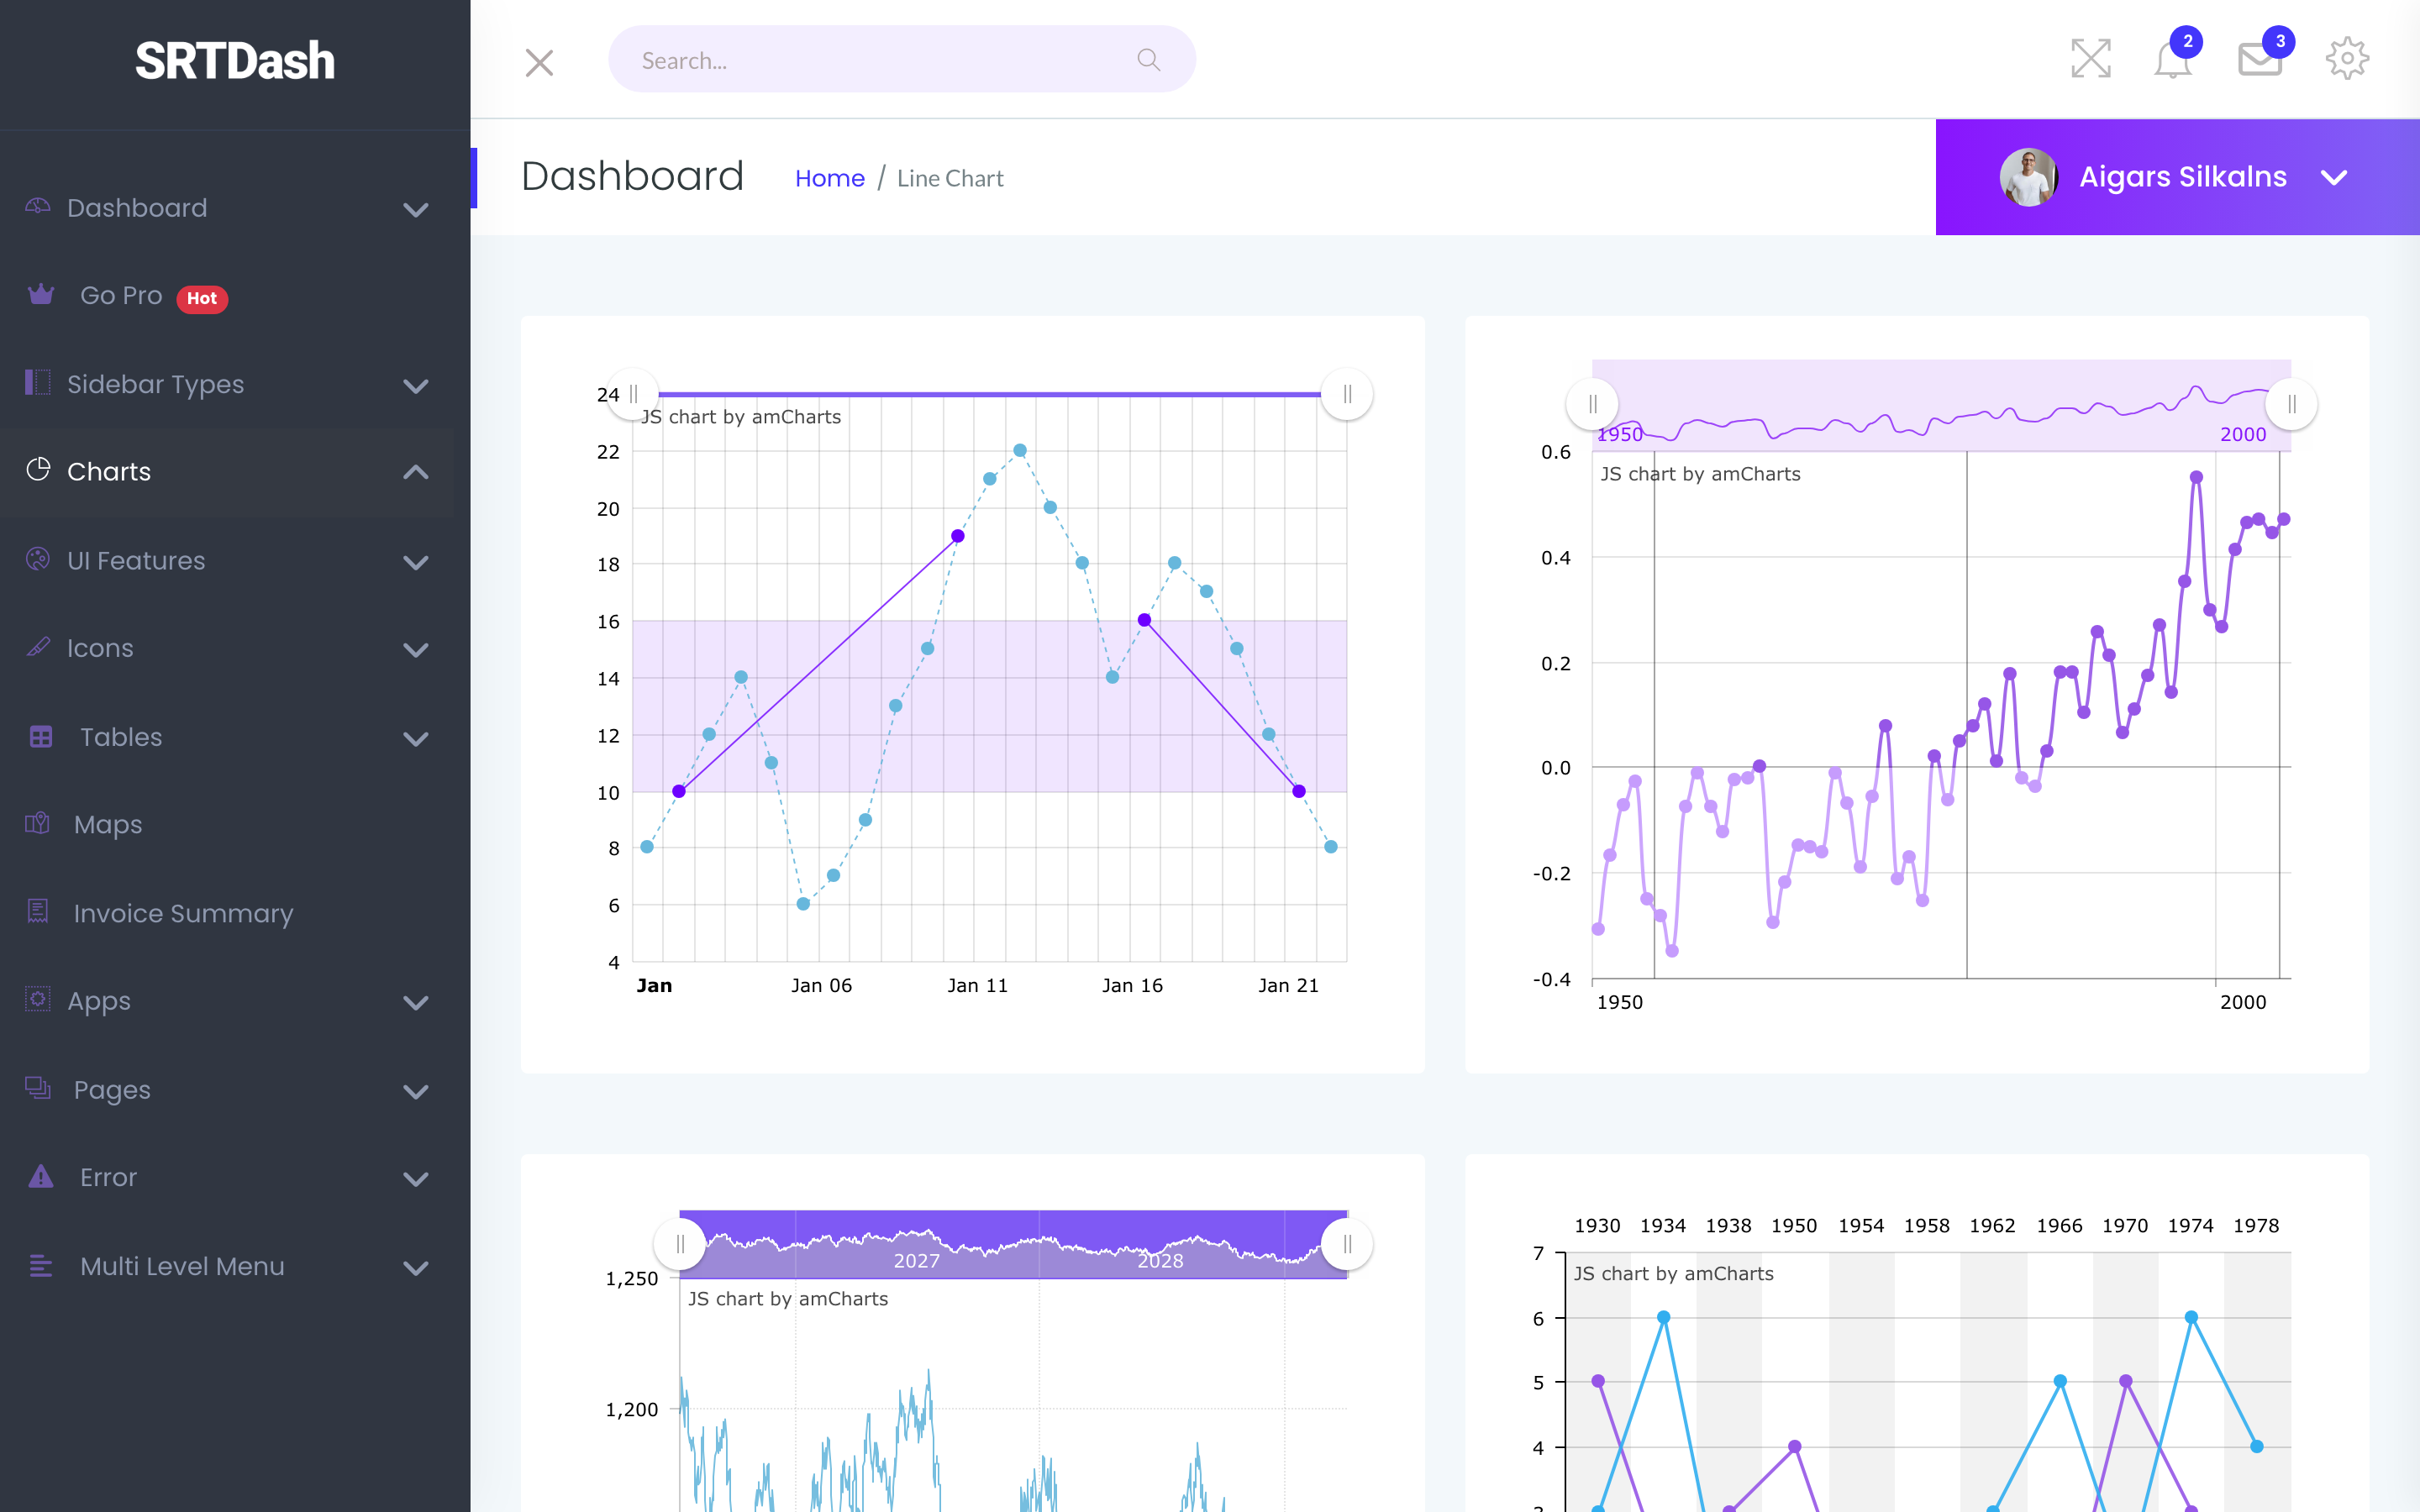
Task: Expand the Icons menu chevron
Action: [x=415, y=650]
